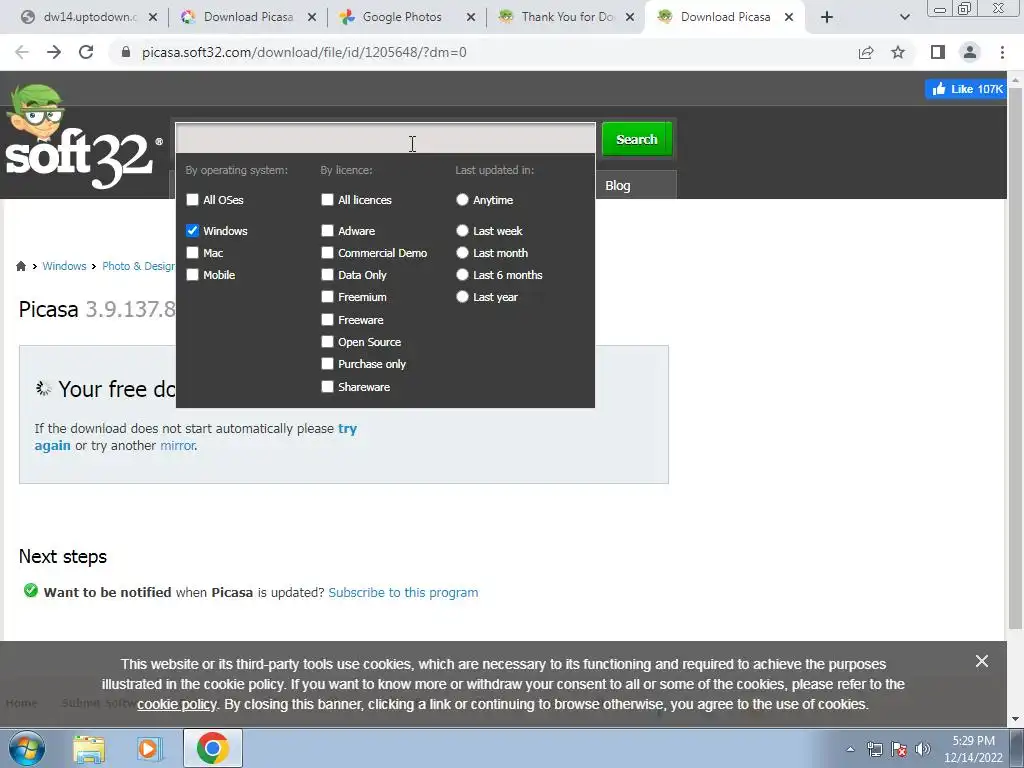The width and height of the screenshot is (1024, 768).
Task: Click the mirror download link
Action: coord(178,445)
